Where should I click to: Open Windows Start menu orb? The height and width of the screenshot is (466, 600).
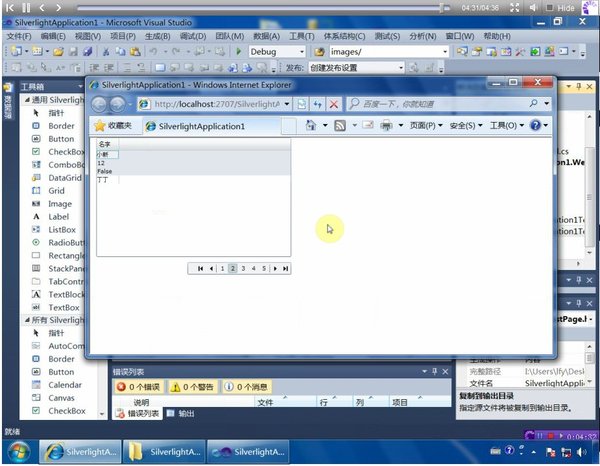point(19,452)
